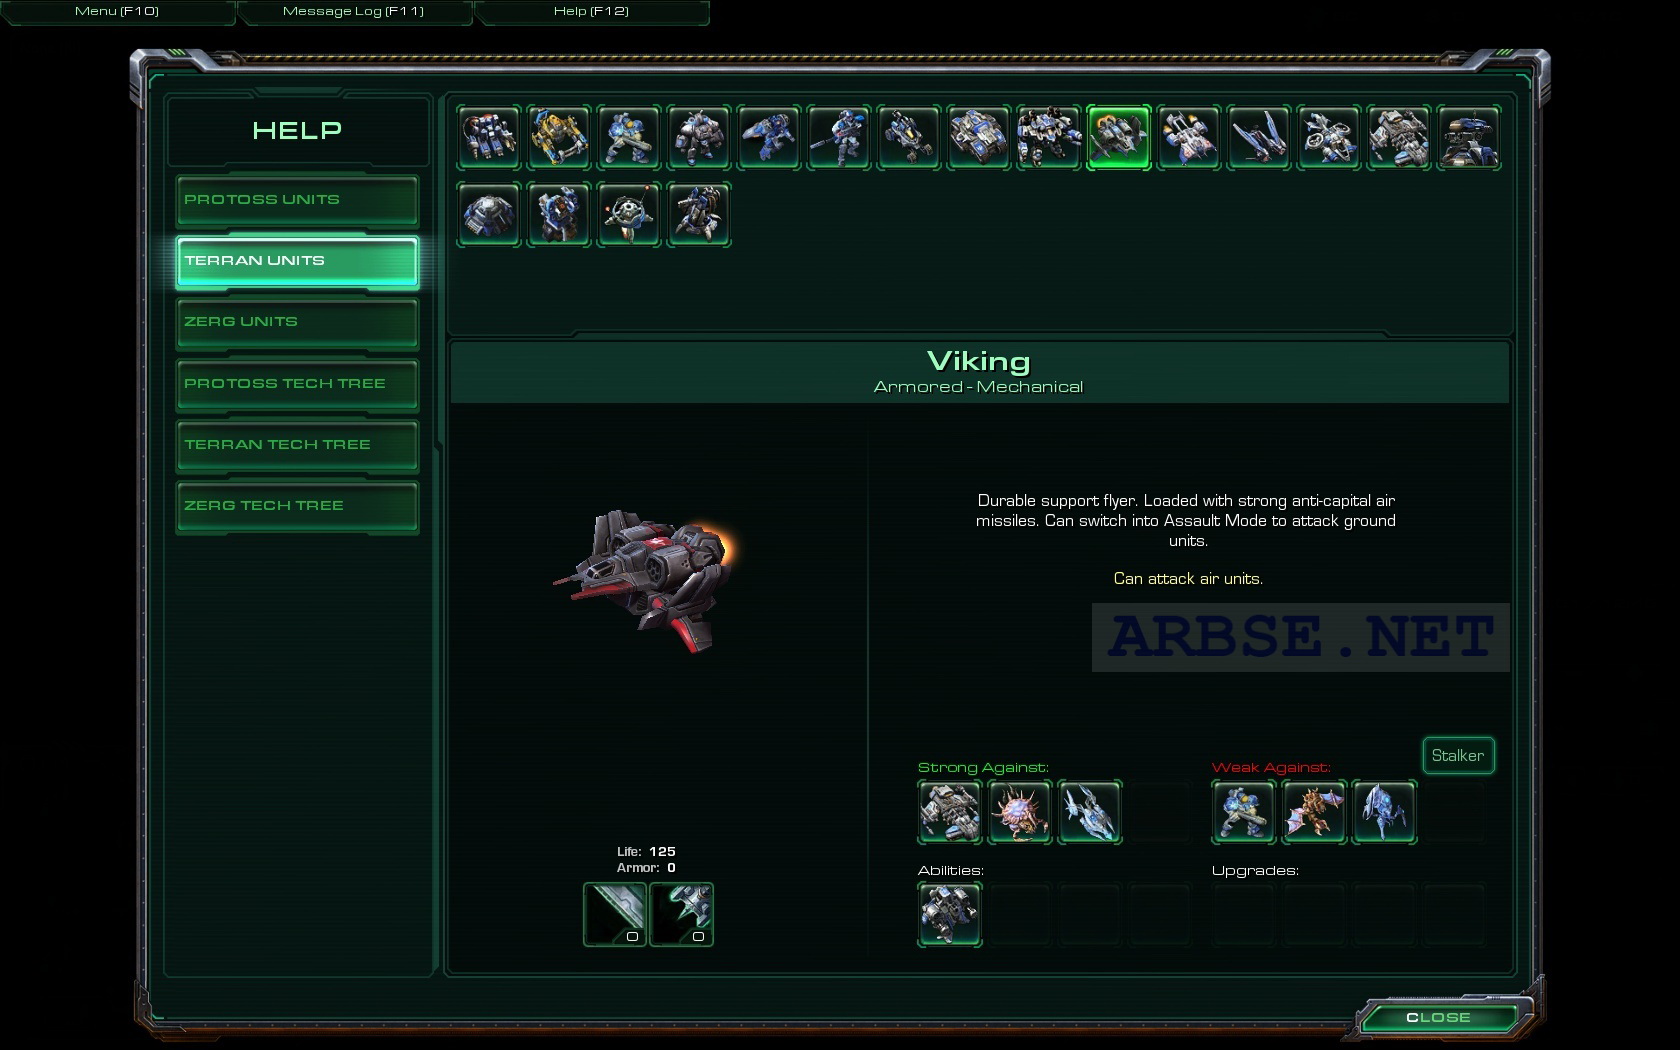Click the "Armor: 0" stat

click(x=646, y=868)
